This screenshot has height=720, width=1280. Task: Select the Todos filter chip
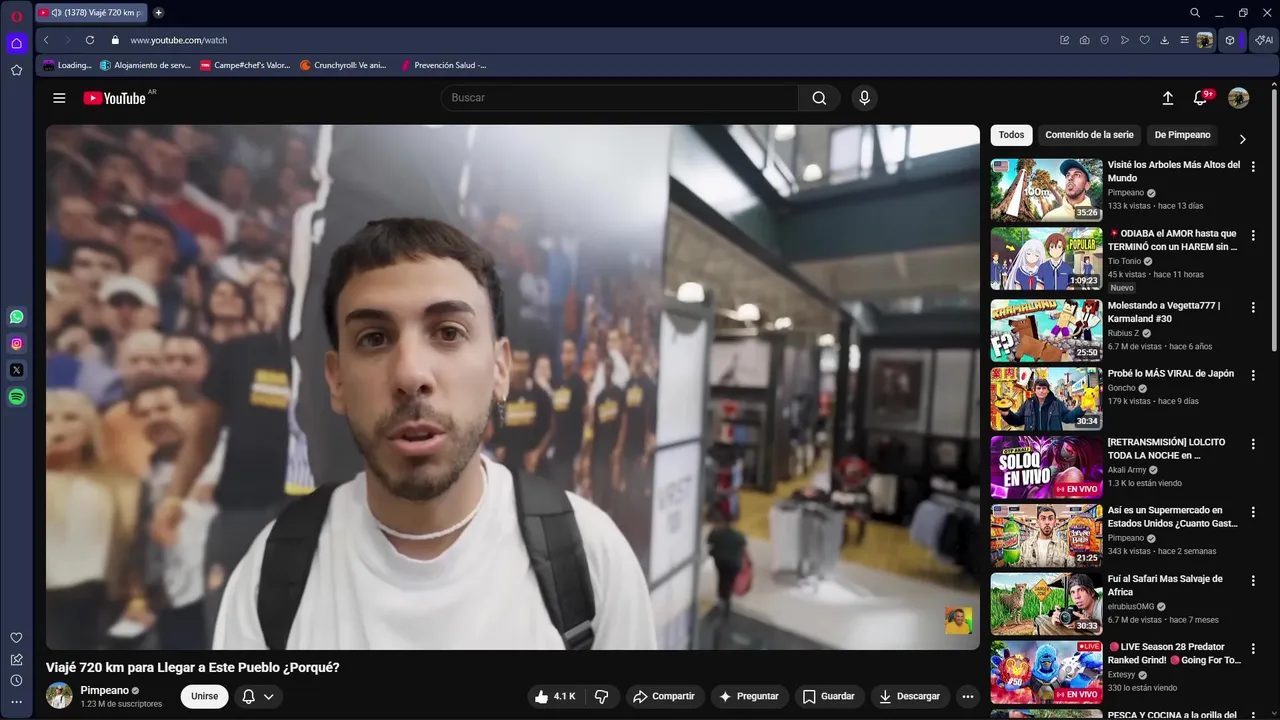[1011, 135]
